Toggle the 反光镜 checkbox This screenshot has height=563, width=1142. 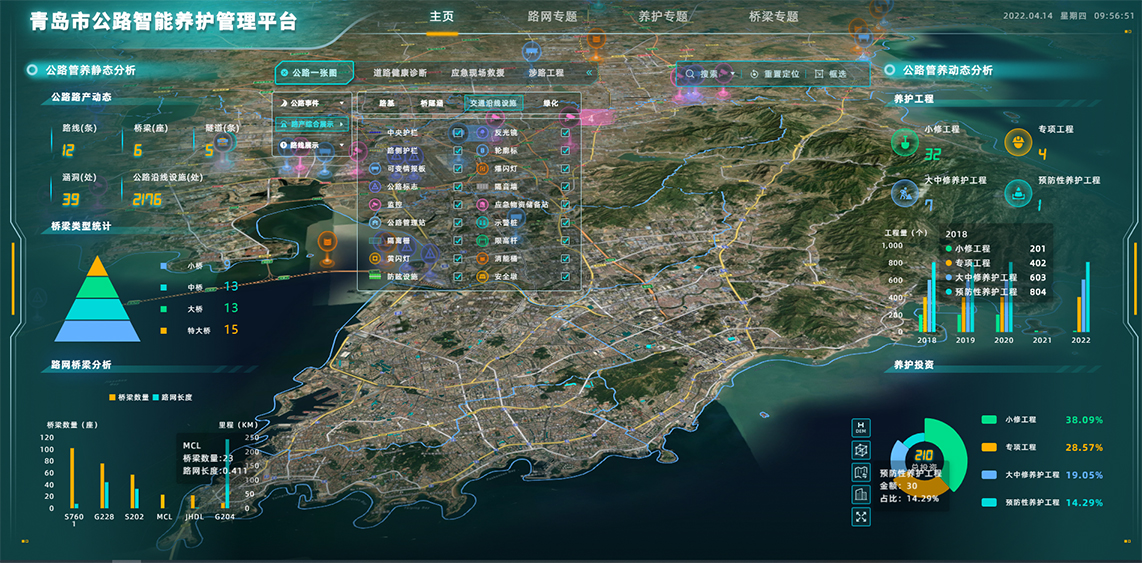(566, 133)
